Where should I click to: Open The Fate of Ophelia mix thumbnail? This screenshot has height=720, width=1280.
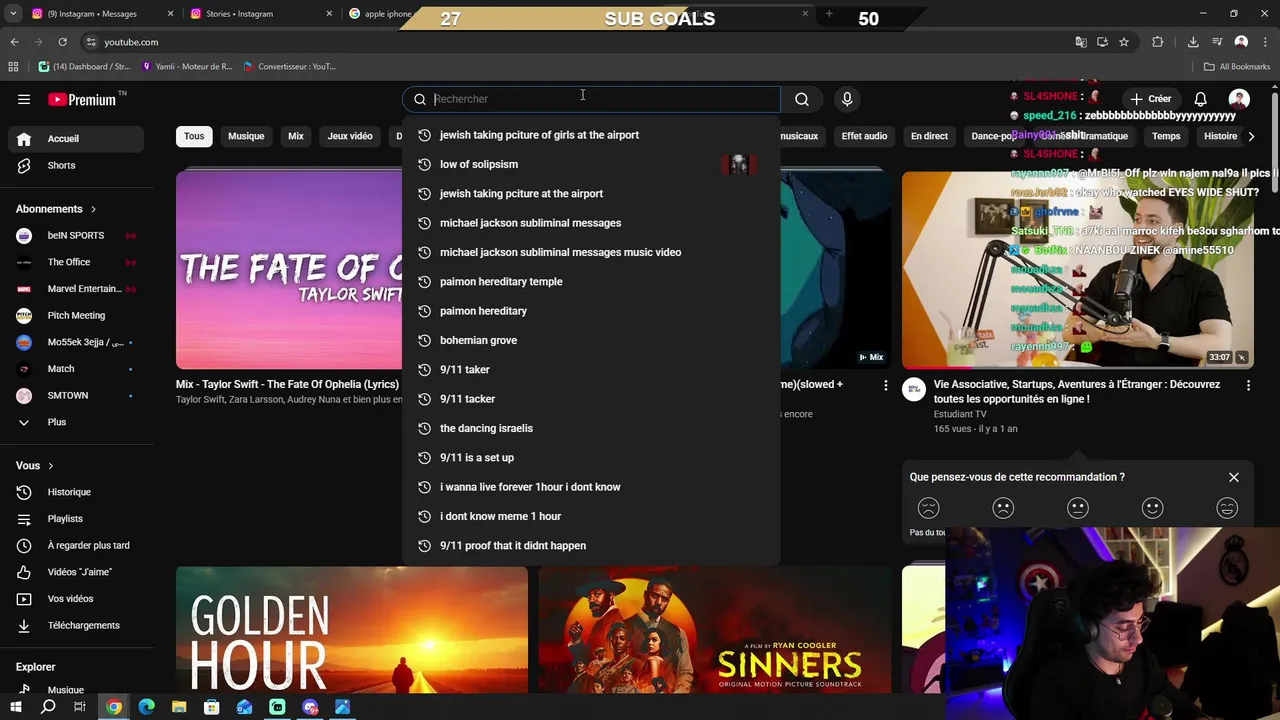point(289,270)
